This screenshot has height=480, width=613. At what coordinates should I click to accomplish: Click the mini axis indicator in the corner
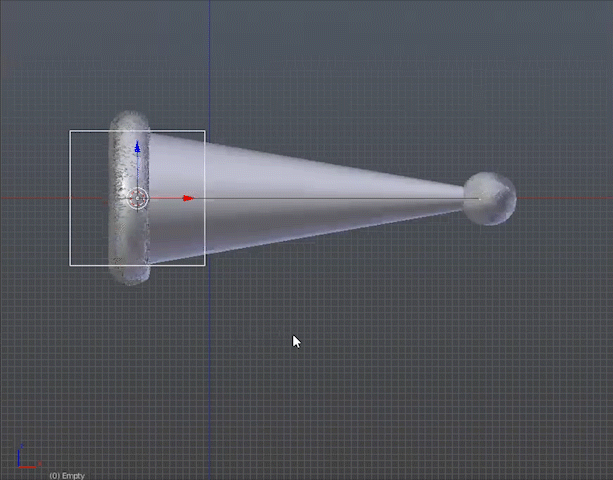(x=29, y=456)
